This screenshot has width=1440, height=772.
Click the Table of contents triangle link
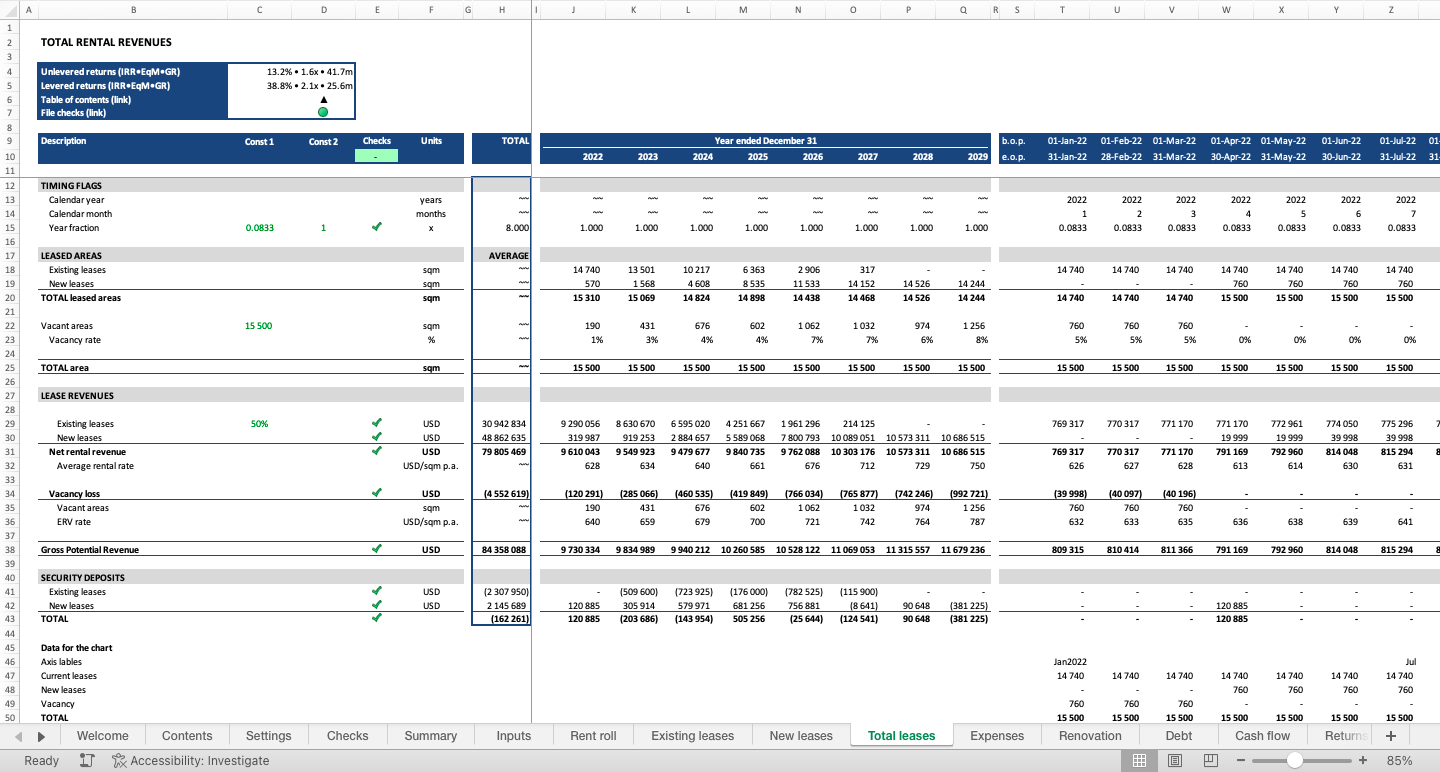pyautogui.click(x=323, y=99)
